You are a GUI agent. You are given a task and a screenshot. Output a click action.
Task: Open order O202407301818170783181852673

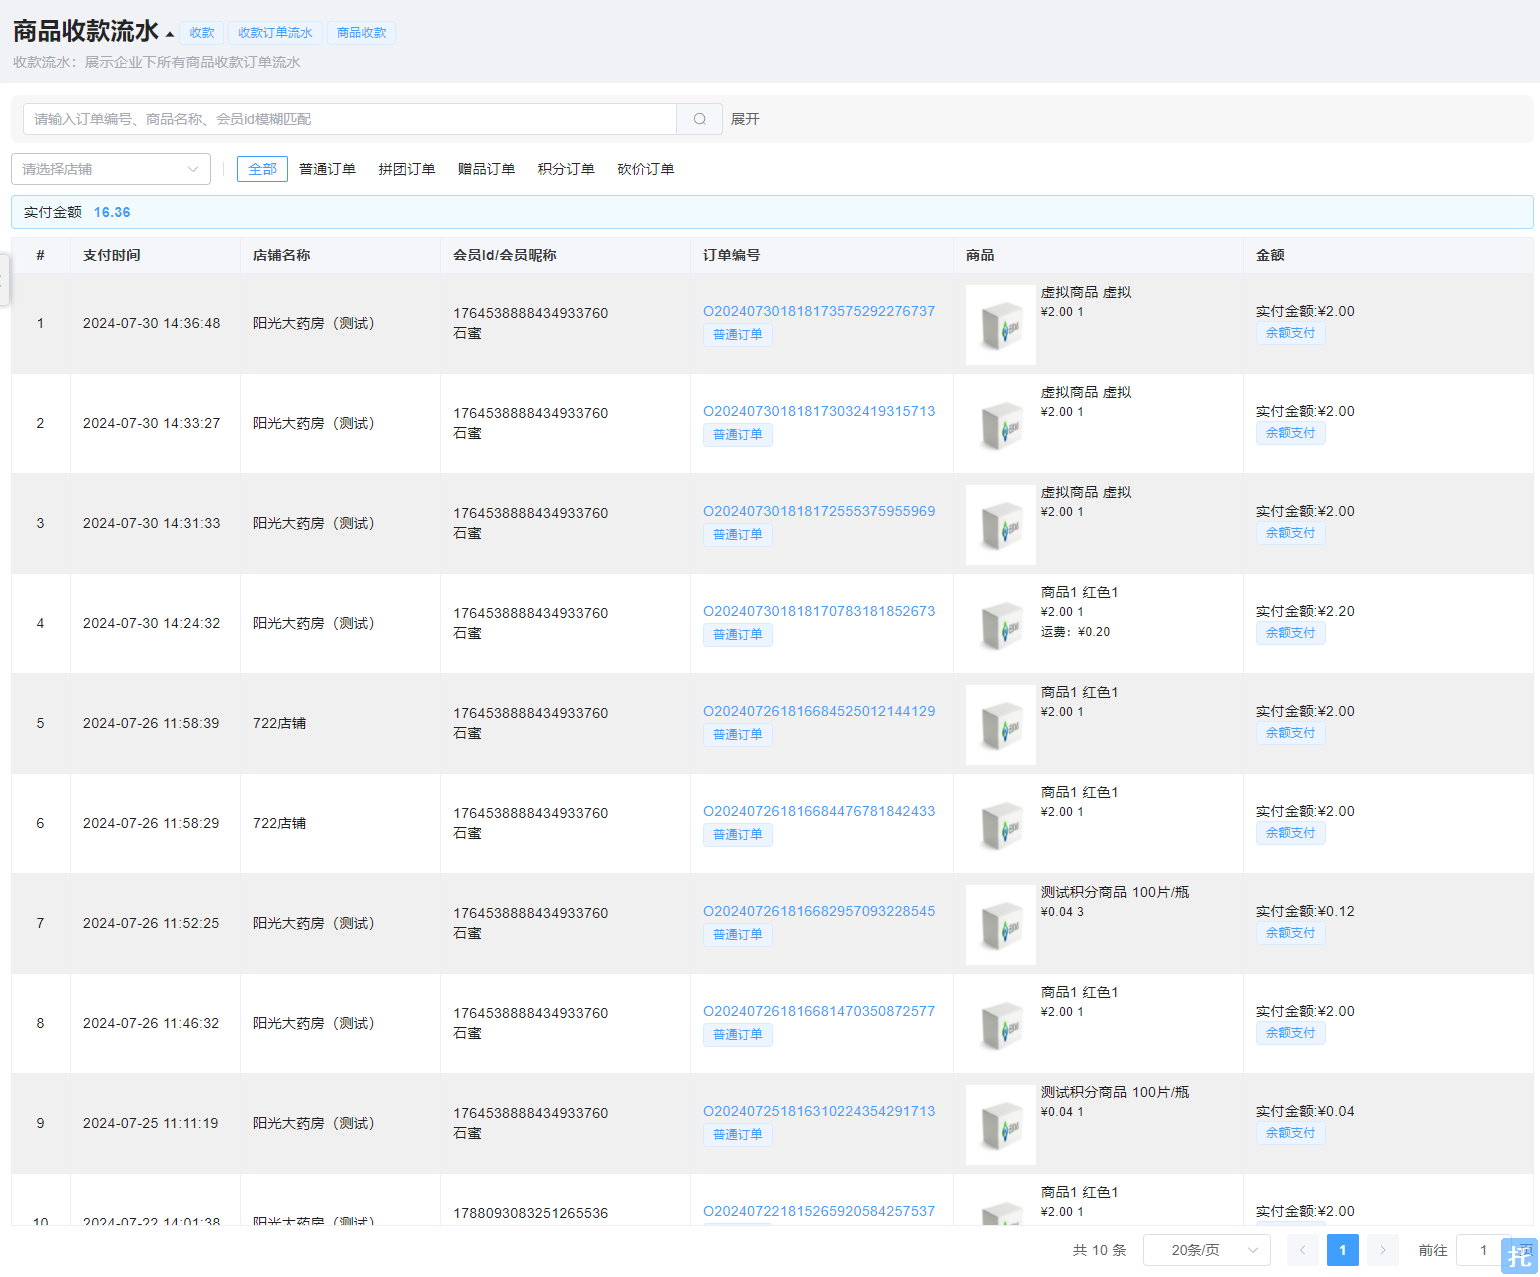point(819,611)
